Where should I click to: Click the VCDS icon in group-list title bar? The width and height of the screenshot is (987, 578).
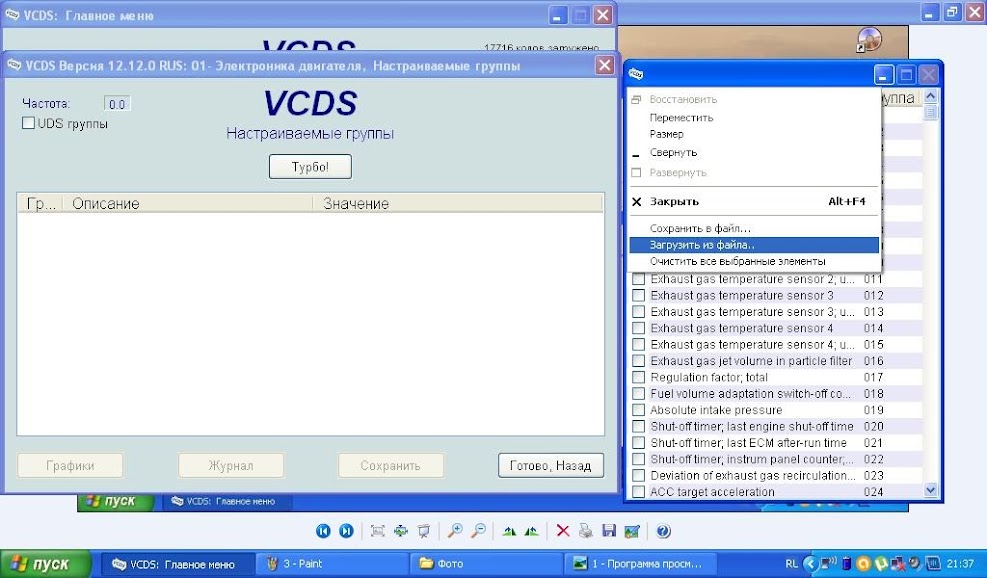click(x=636, y=74)
